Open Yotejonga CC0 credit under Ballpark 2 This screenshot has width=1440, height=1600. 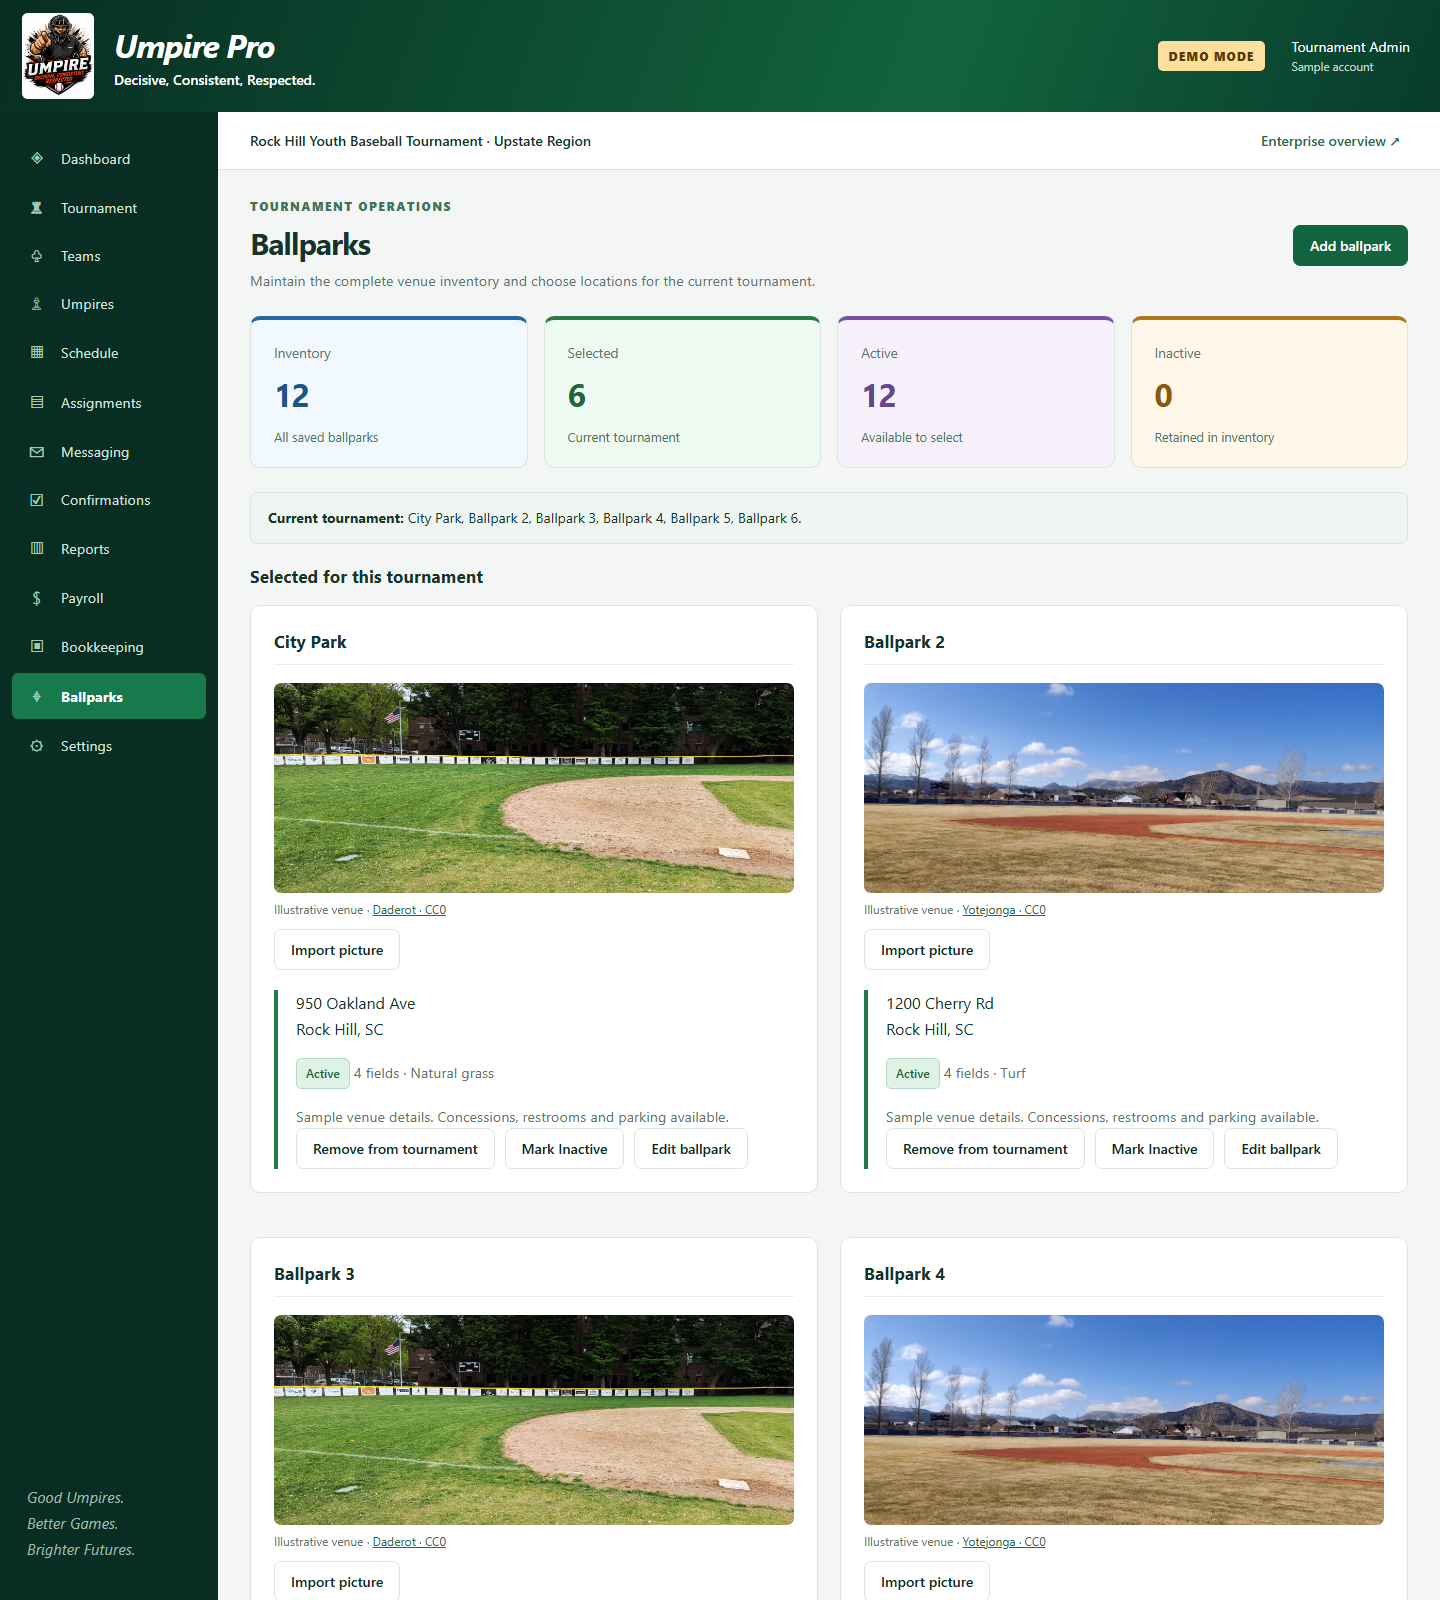pos(1004,910)
